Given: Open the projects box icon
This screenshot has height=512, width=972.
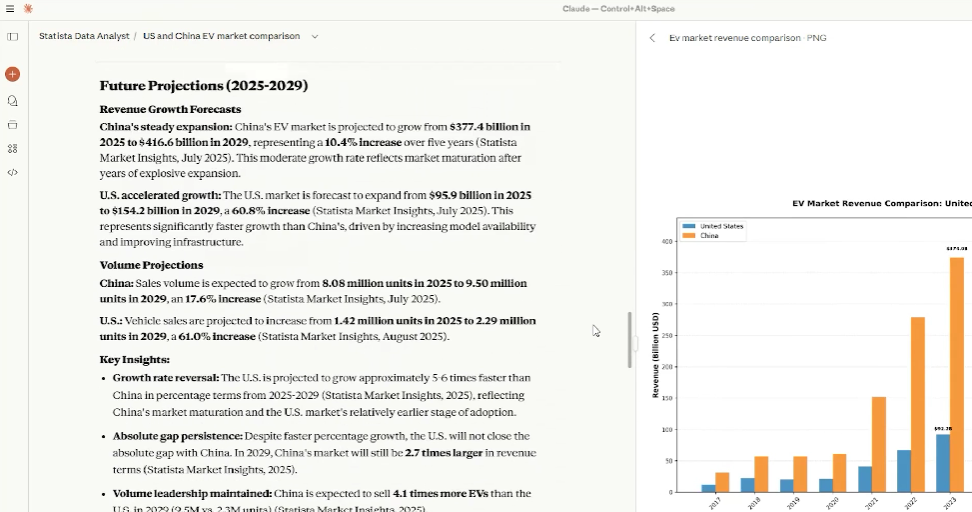Looking at the screenshot, I should point(12,125).
